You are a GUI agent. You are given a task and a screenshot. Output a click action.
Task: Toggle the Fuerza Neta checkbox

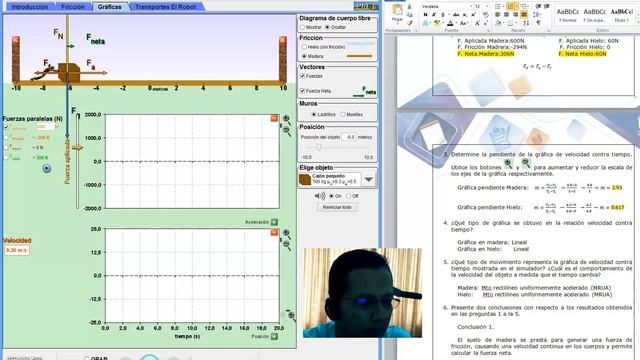(302, 91)
